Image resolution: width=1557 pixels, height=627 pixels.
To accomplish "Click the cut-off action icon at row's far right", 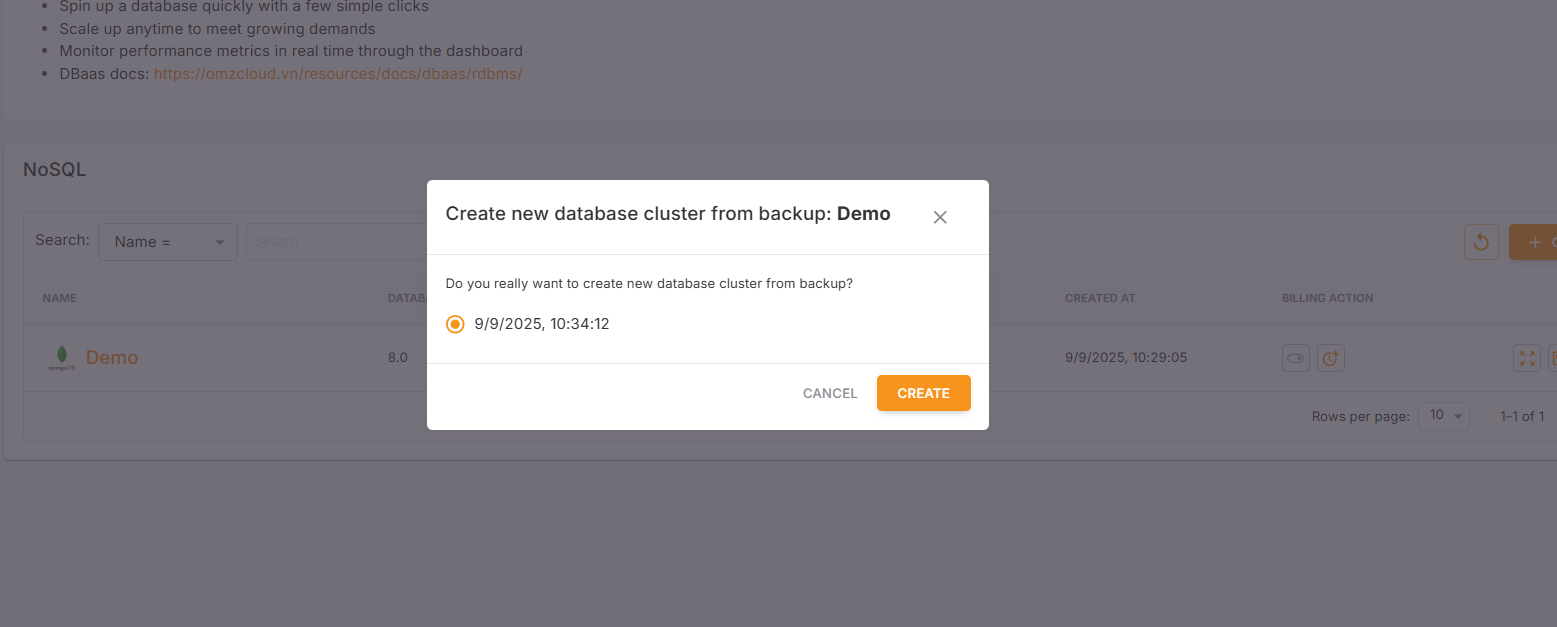I will [1552, 358].
